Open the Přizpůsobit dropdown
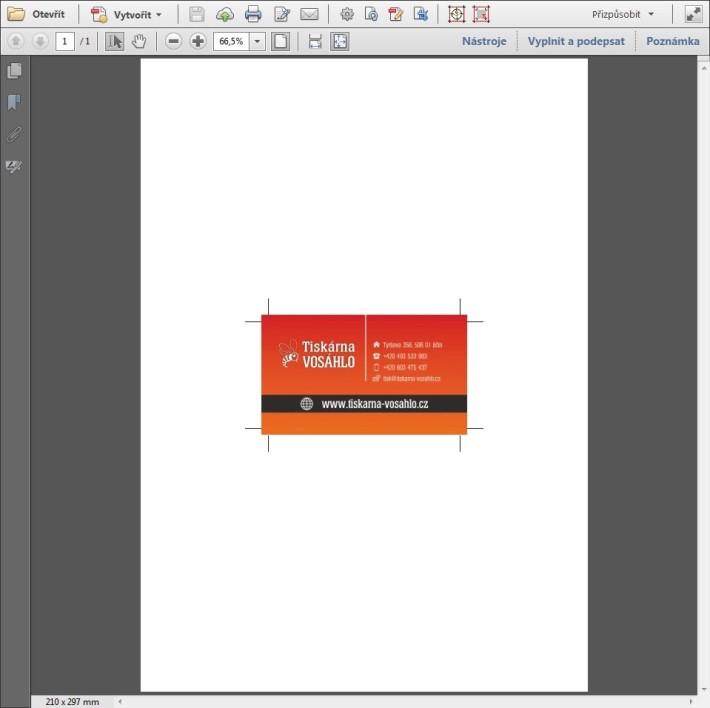The height and width of the screenshot is (708, 710). tap(623, 14)
